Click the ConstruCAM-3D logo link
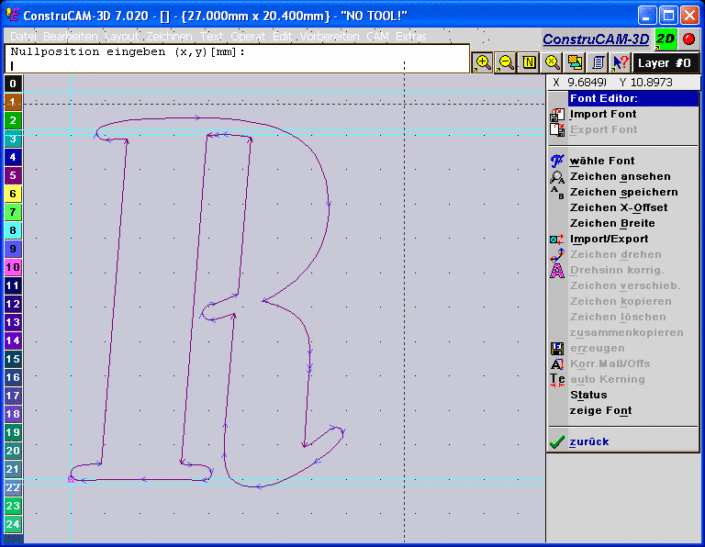Image resolution: width=705 pixels, height=547 pixels. pos(596,40)
